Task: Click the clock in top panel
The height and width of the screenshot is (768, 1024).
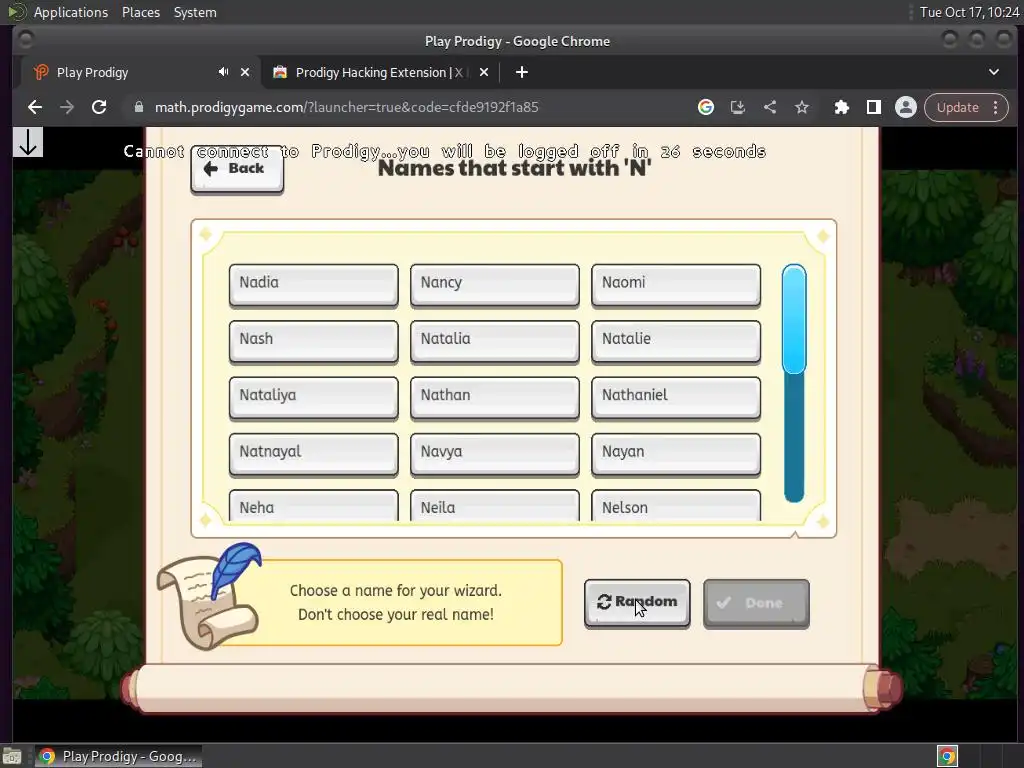Action: click(969, 12)
